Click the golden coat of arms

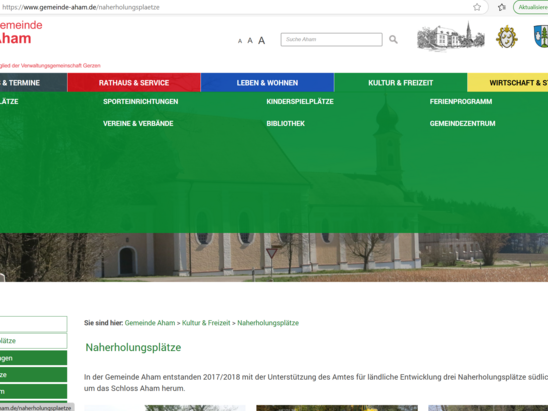coord(507,37)
